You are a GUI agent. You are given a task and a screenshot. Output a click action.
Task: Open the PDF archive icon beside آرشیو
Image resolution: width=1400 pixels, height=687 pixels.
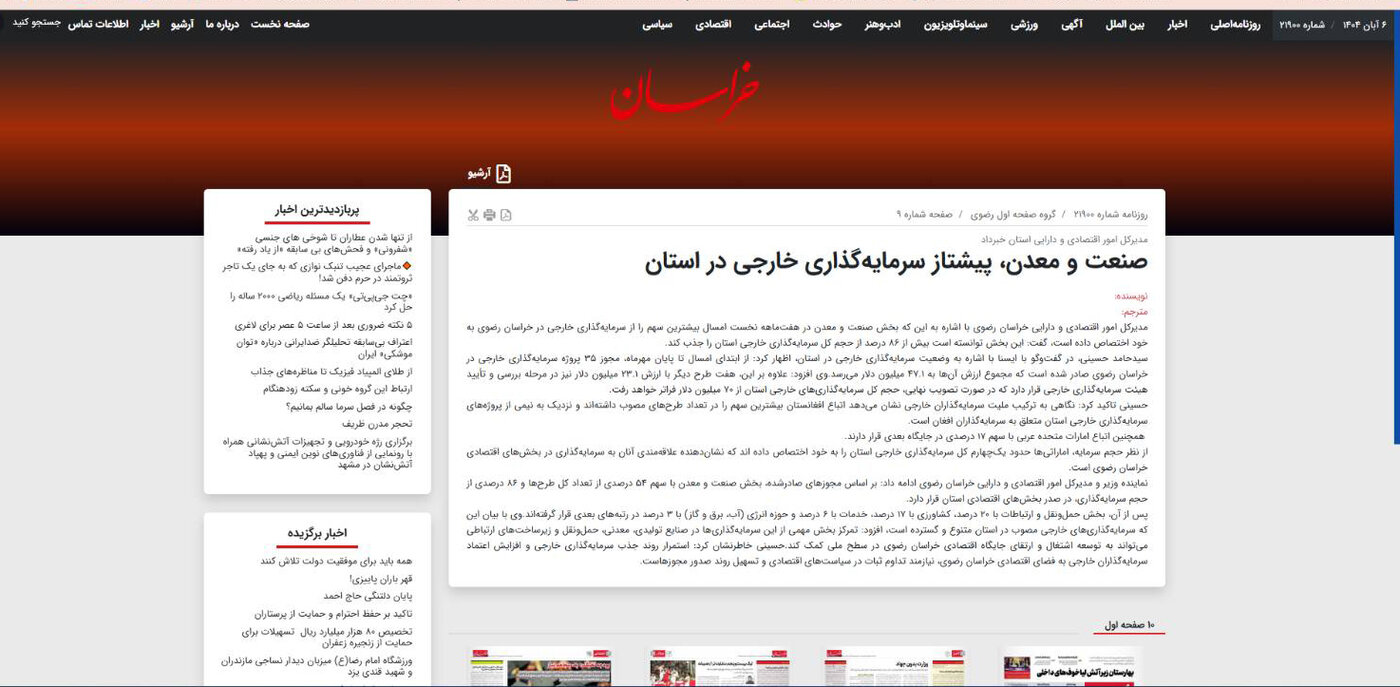point(503,173)
